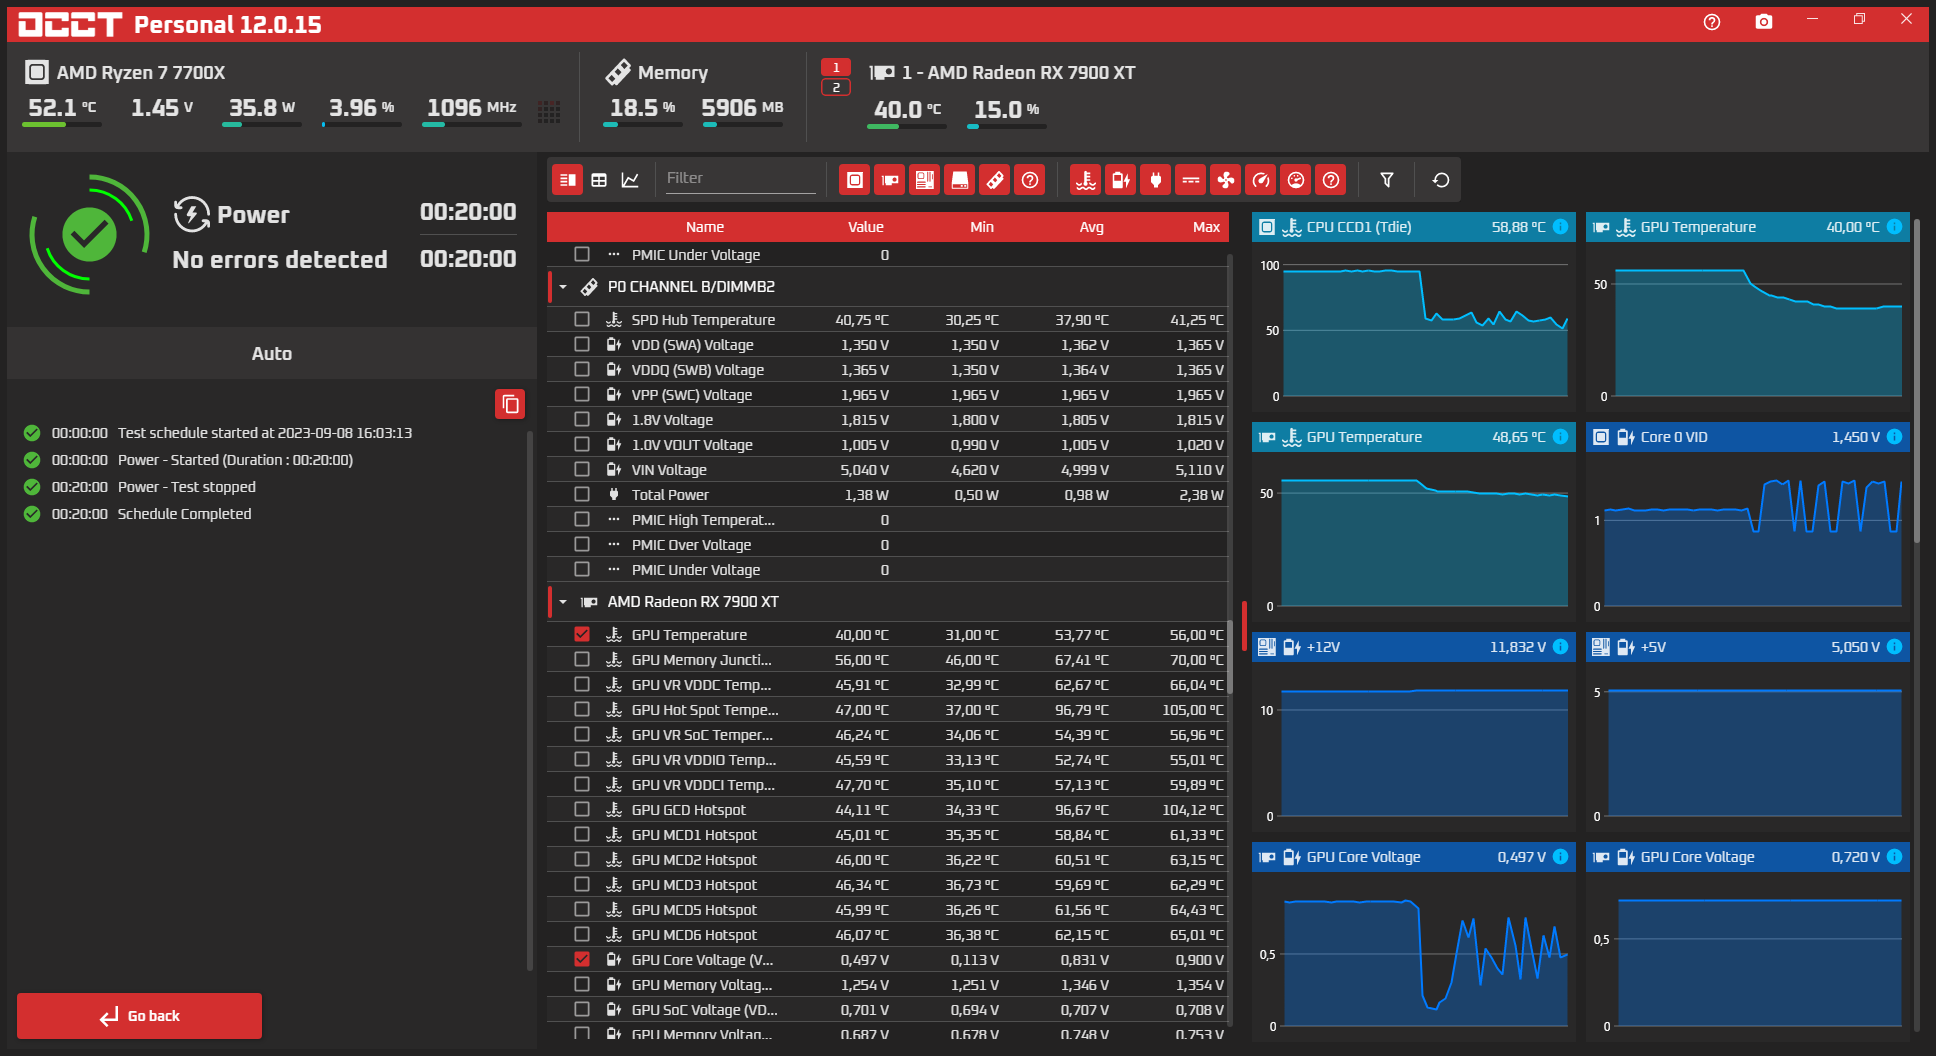The image size is (1936, 1056).
Task: Switch to the table view tab
Action: [x=599, y=180]
